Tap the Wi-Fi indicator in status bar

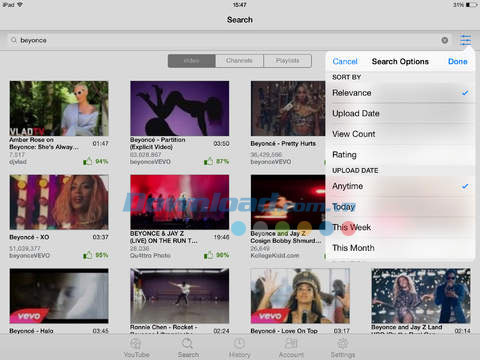point(20,5)
